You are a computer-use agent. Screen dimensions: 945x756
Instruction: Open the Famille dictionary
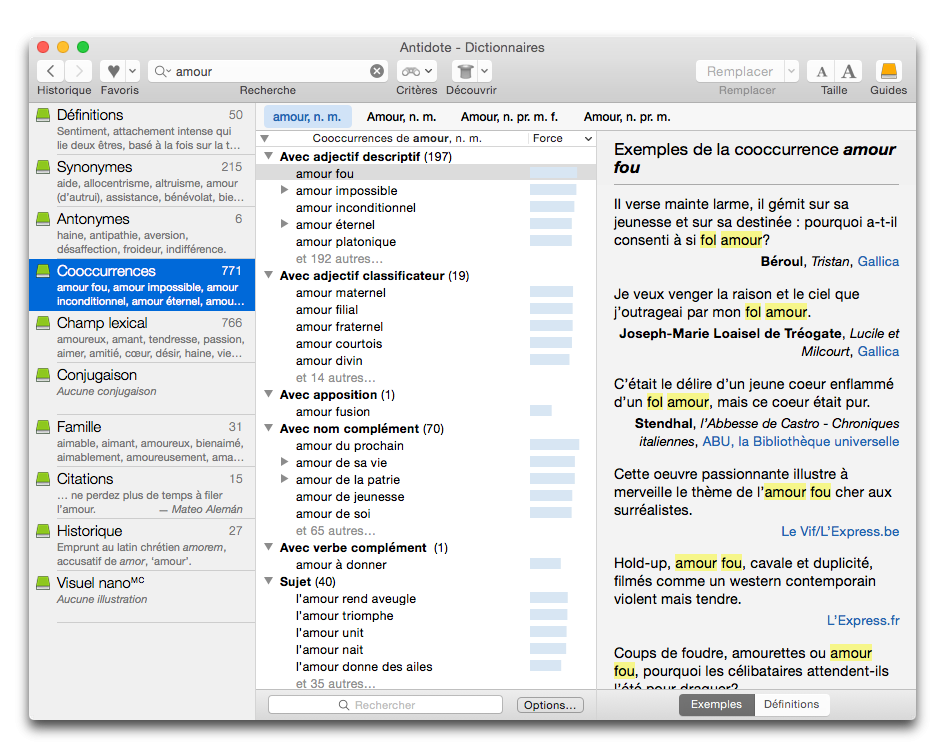[142, 441]
